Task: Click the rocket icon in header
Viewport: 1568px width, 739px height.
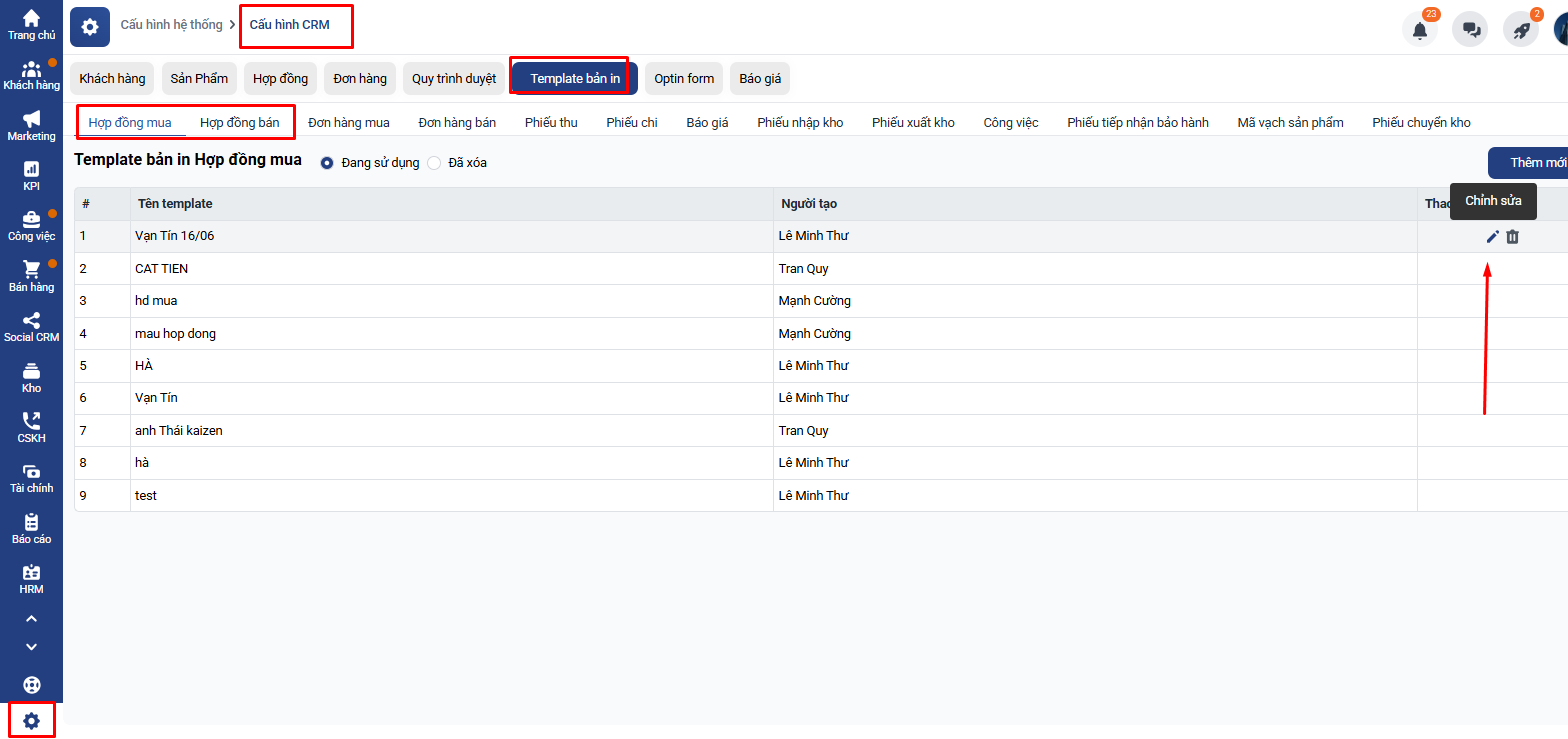Action: click(x=1521, y=29)
